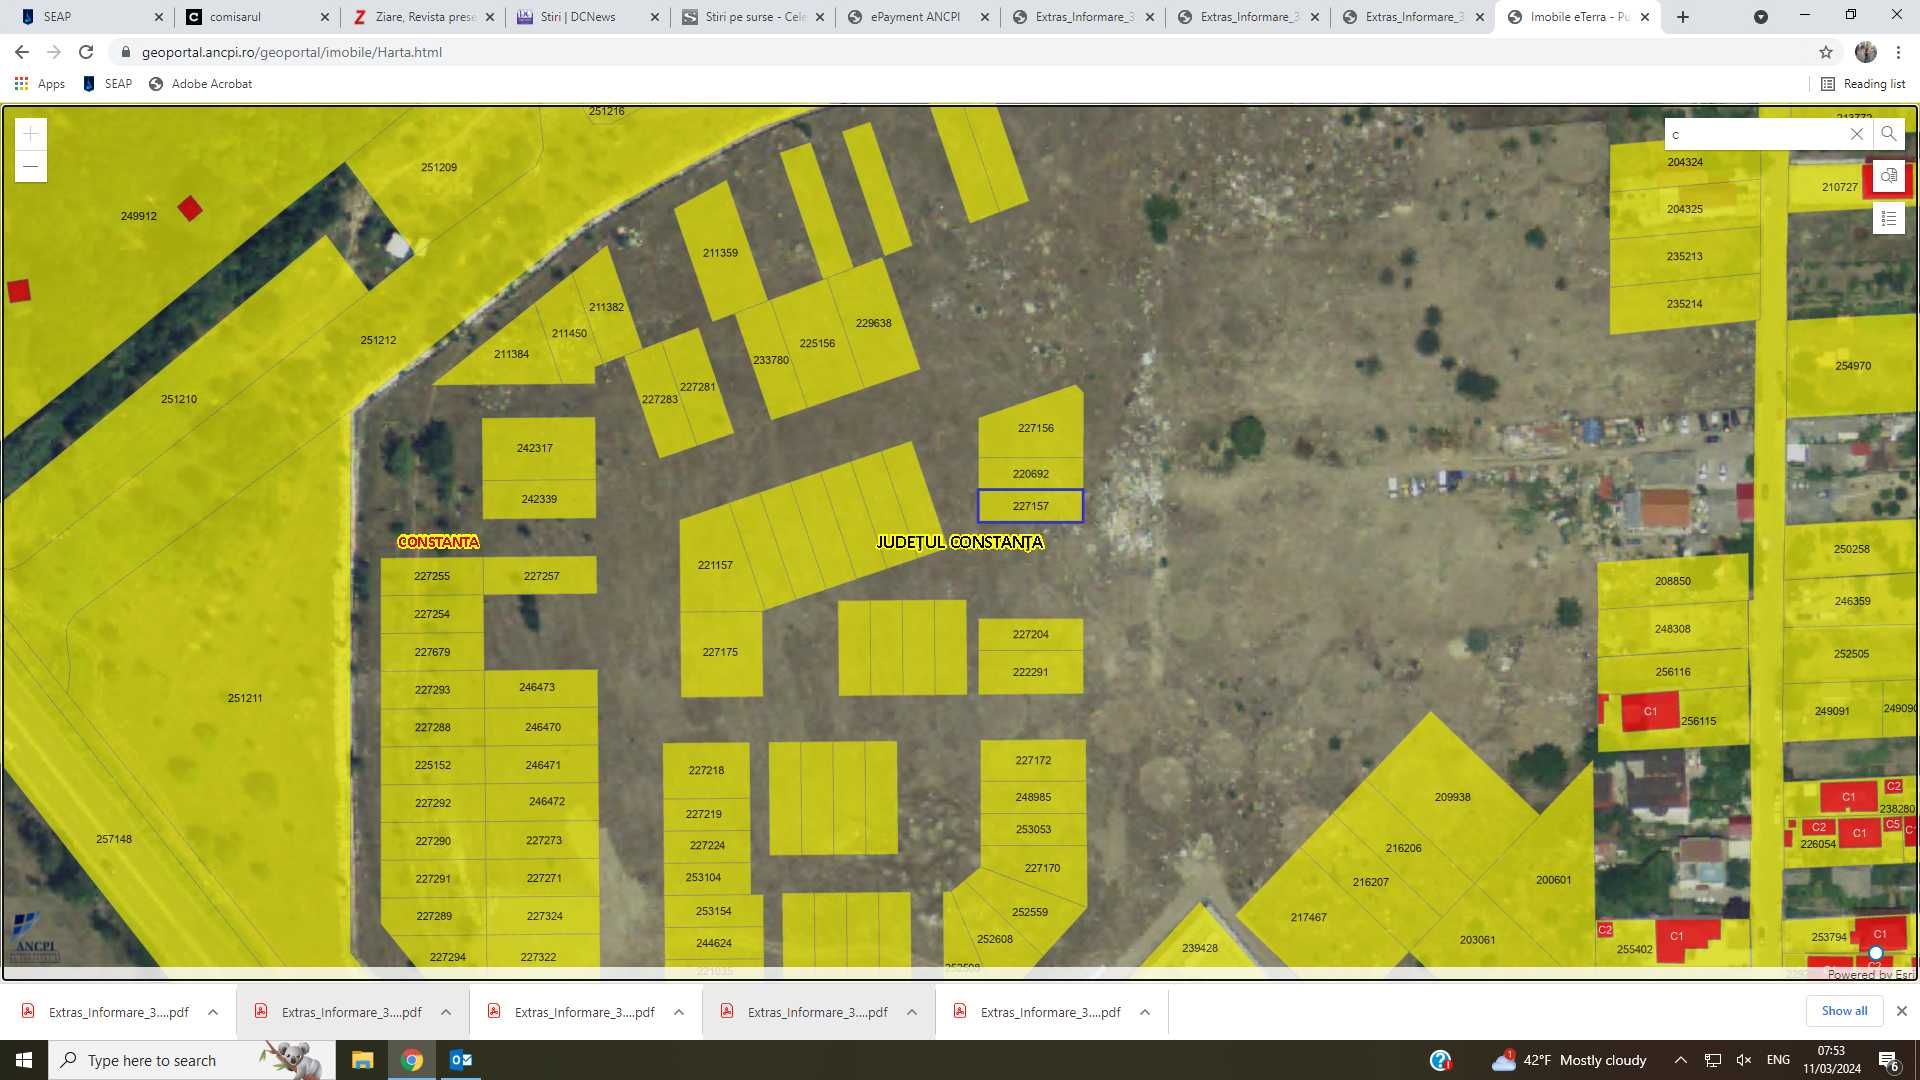The height and width of the screenshot is (1080, 1920).
Task: Expand options for first Extras_Informare download
Action: 213,1012
